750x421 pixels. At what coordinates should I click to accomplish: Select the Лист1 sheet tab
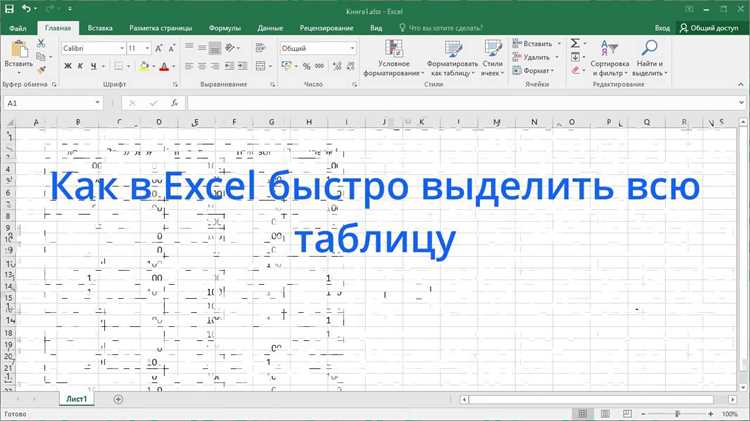(x=77, y=399)
